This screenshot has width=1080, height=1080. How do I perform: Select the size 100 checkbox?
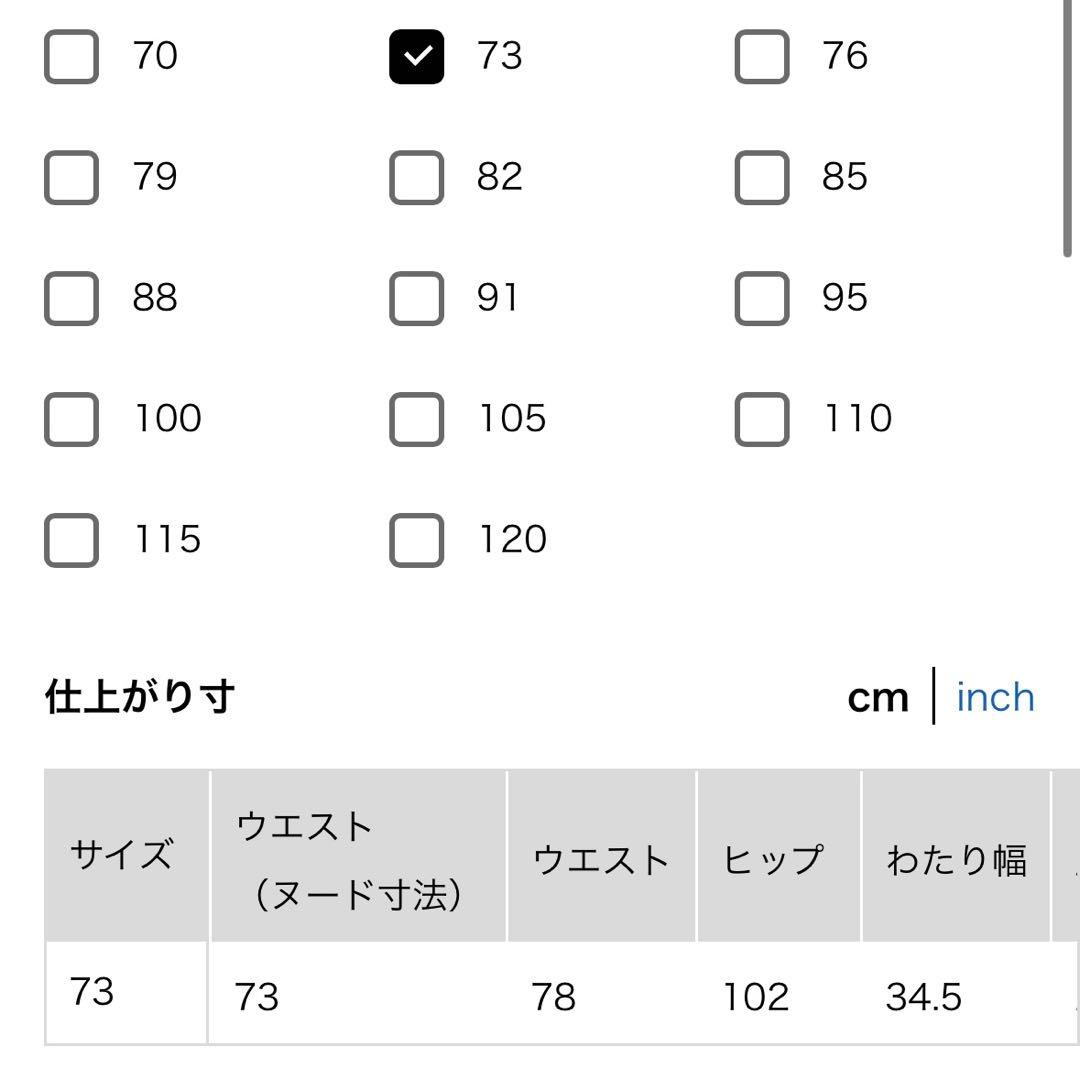click(71, 418)
